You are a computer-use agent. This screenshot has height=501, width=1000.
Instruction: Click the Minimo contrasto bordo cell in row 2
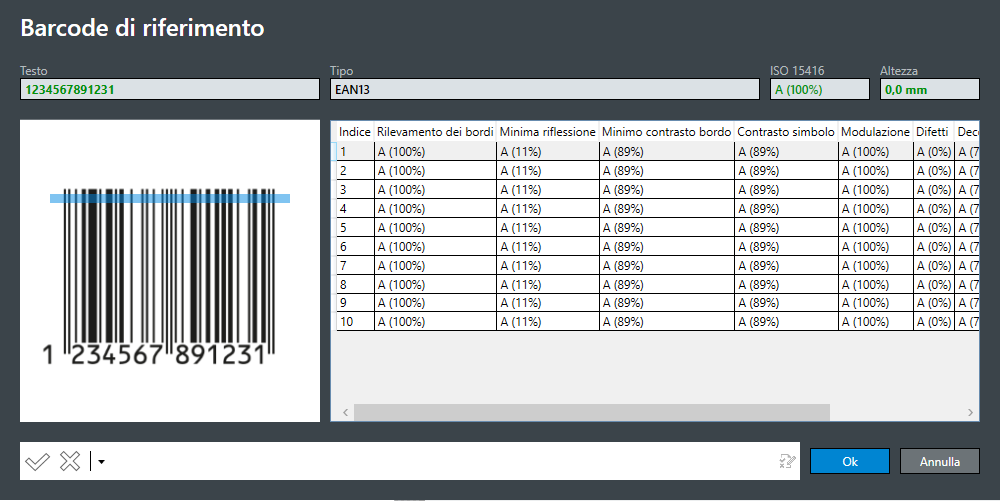point(667,171)
